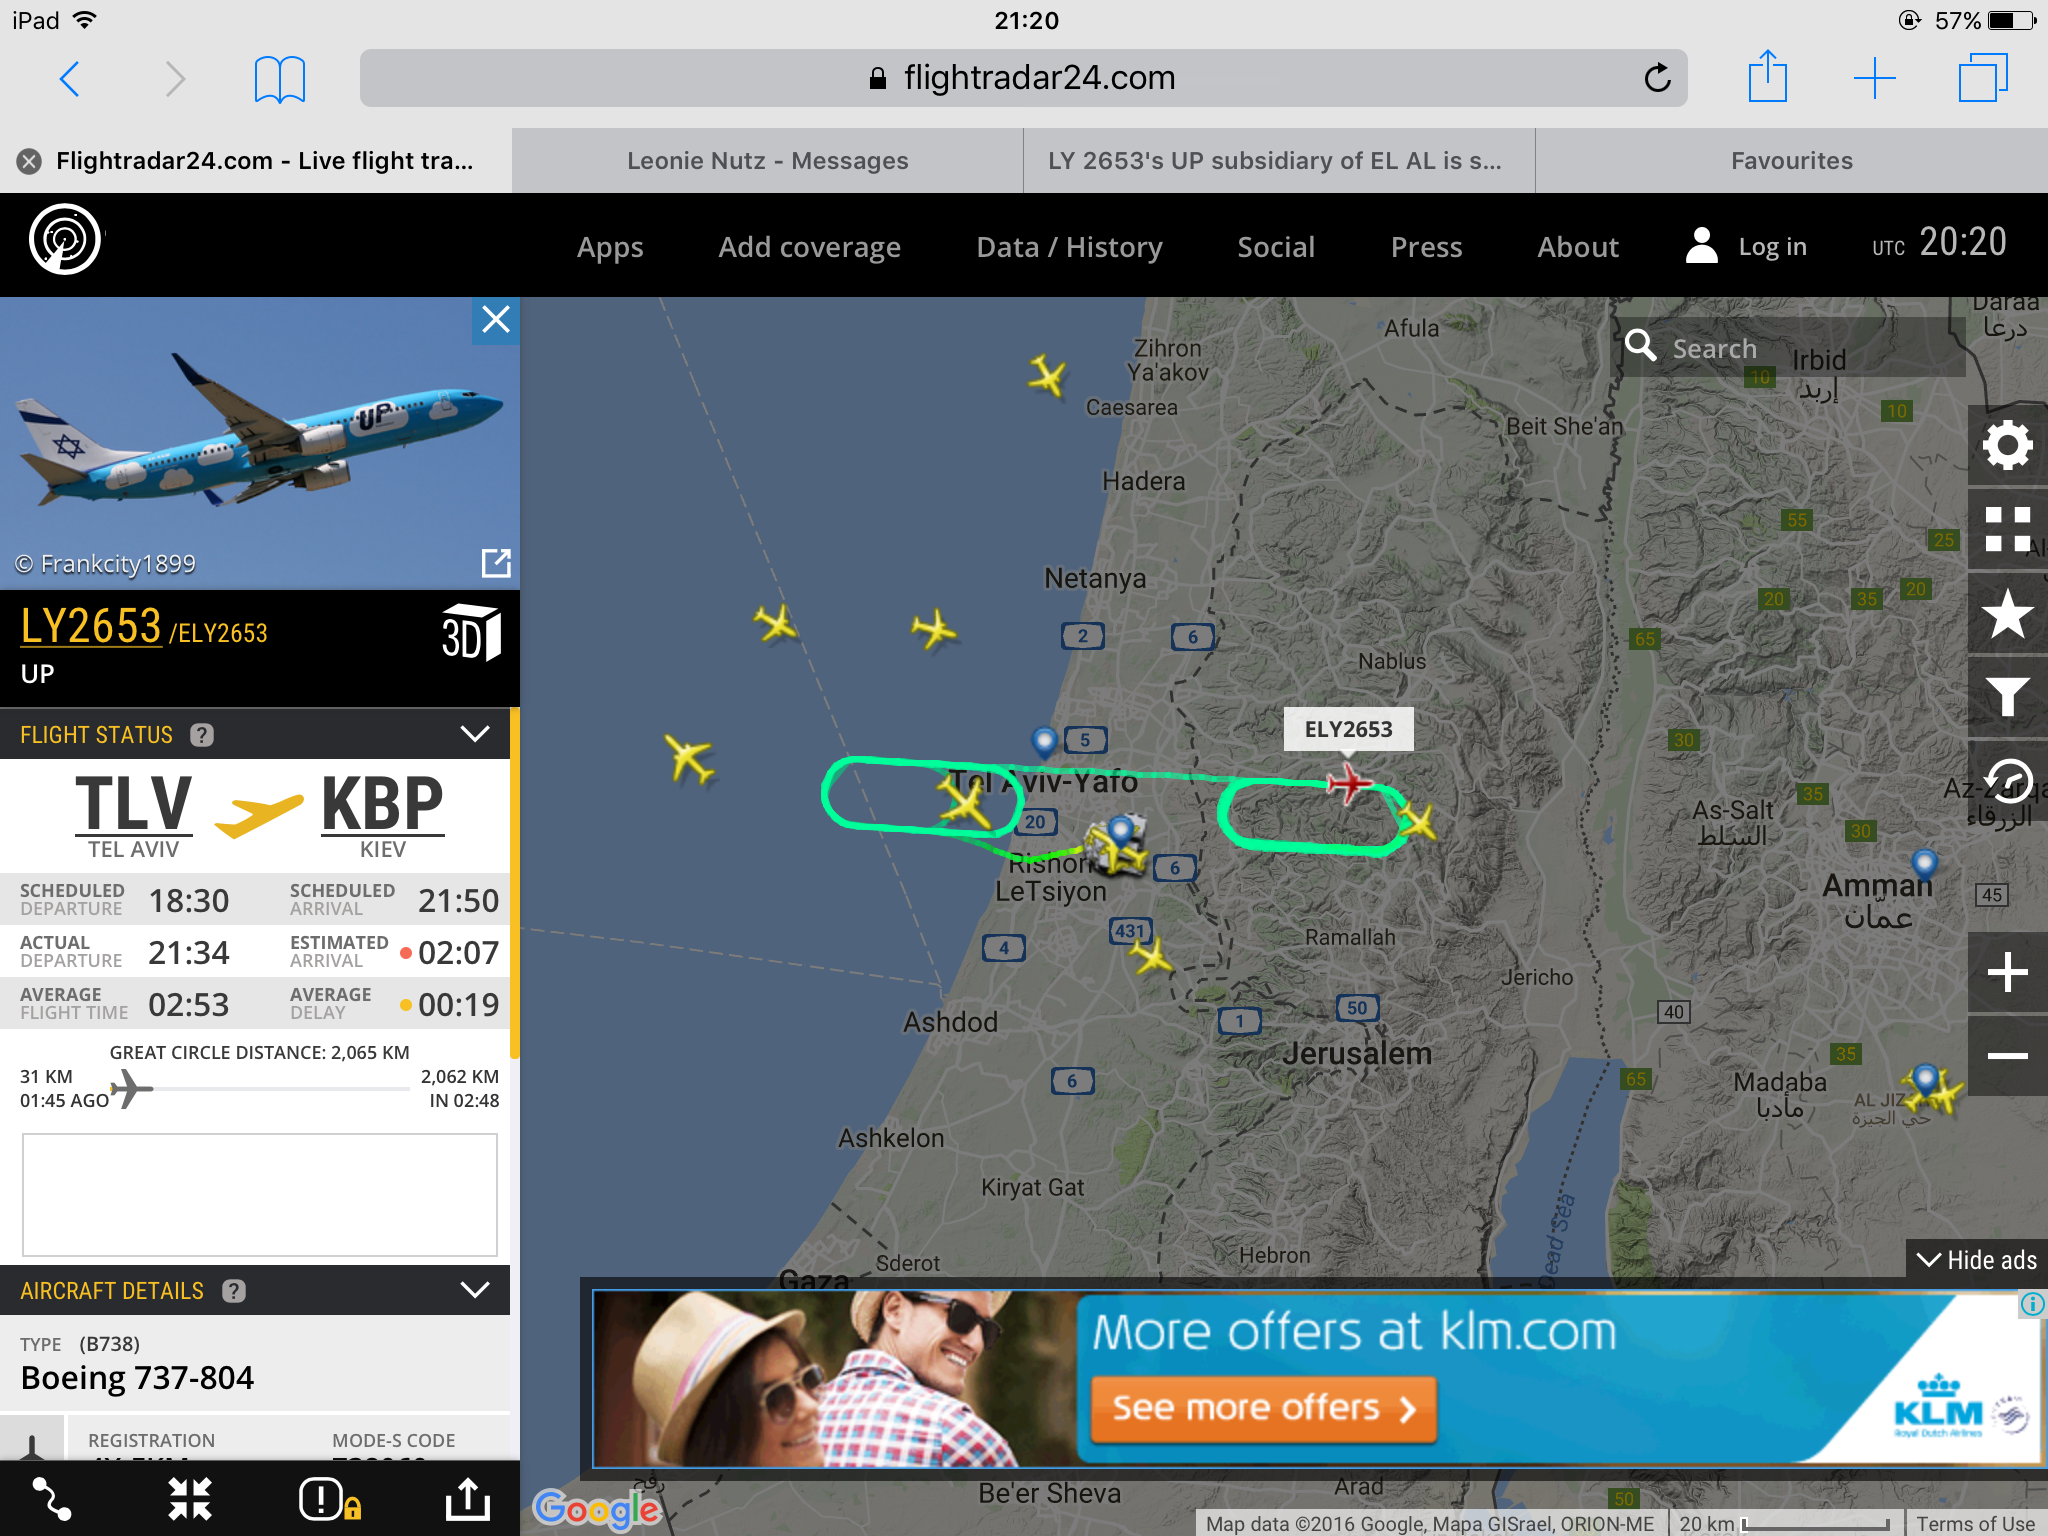Click the Log in link
The width and height of the screenshot is (2048, 1536).
(1747, 246)
